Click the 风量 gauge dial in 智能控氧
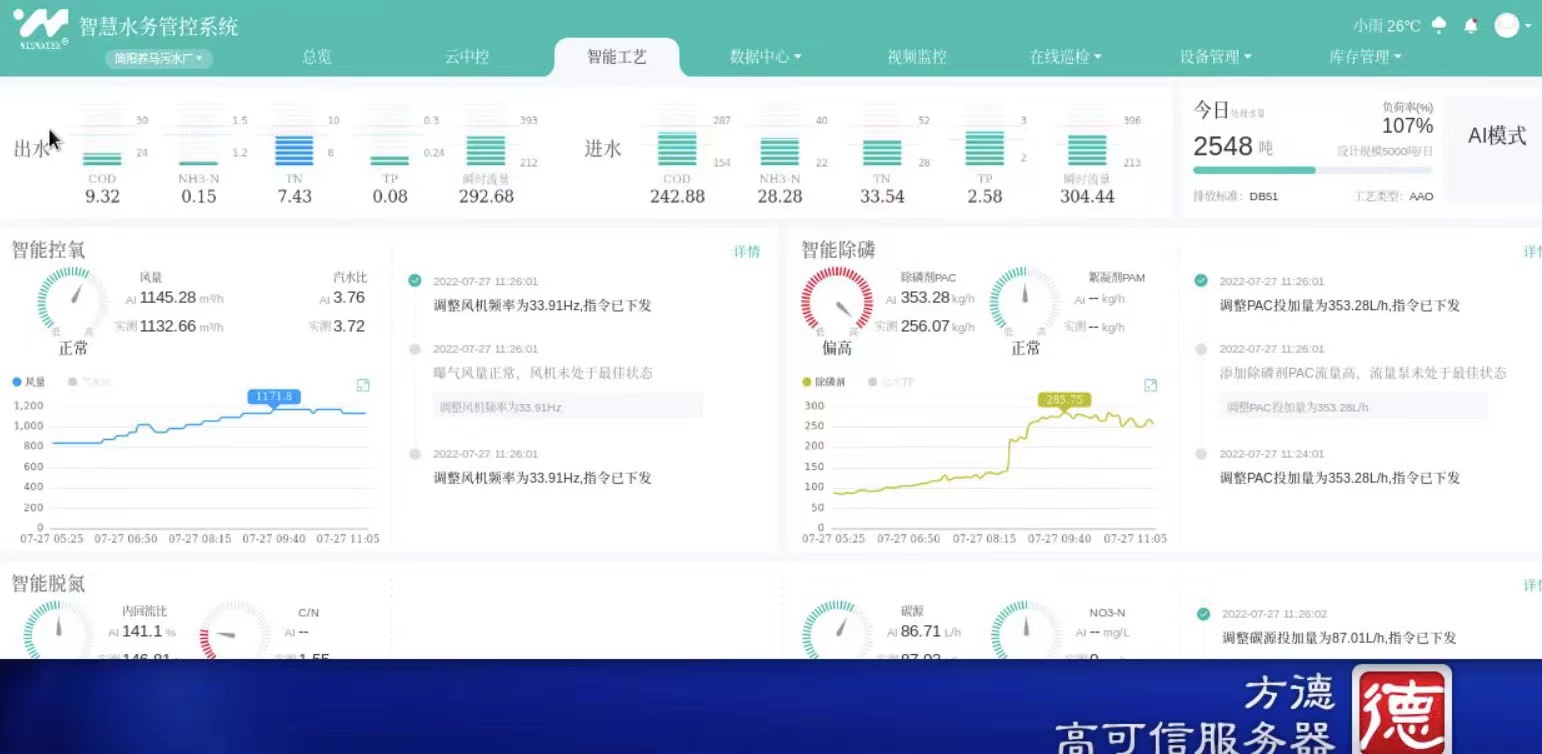Image resolution: width=1542 pixels, height=754 pixels. 72,300
